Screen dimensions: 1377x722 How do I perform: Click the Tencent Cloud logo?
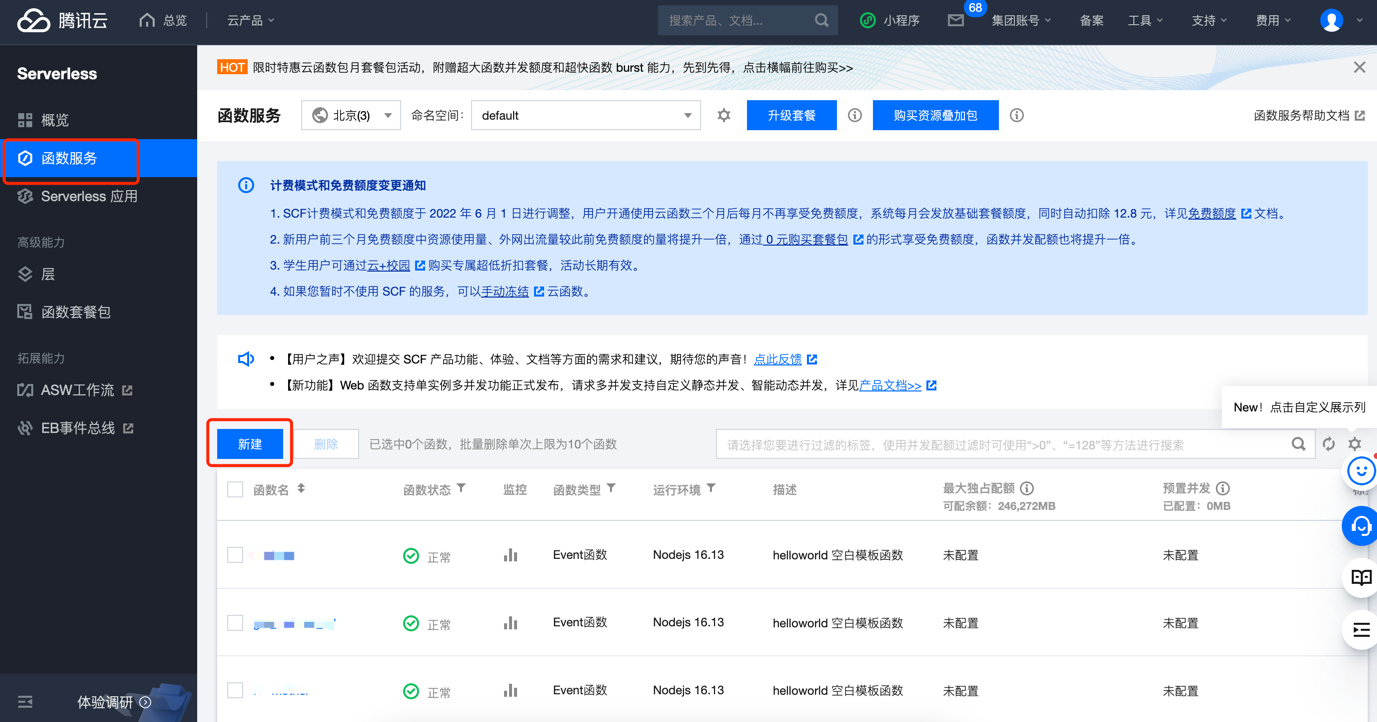point(62,20)
